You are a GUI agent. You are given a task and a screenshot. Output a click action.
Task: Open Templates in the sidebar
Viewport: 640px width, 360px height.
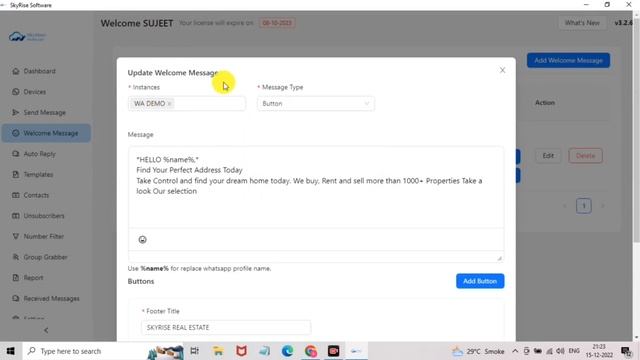point(38,174)
